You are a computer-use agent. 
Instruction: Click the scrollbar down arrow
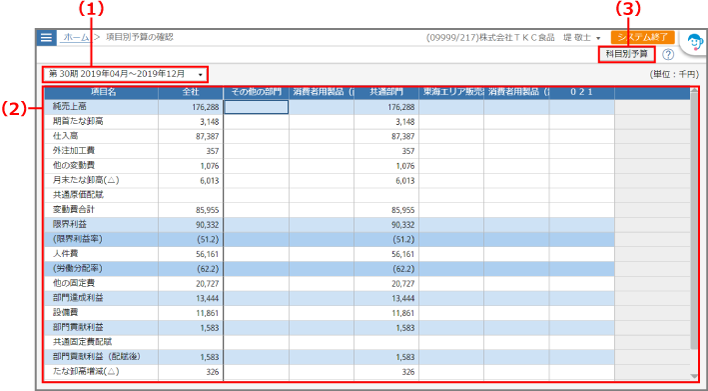(x=694, y=376)
